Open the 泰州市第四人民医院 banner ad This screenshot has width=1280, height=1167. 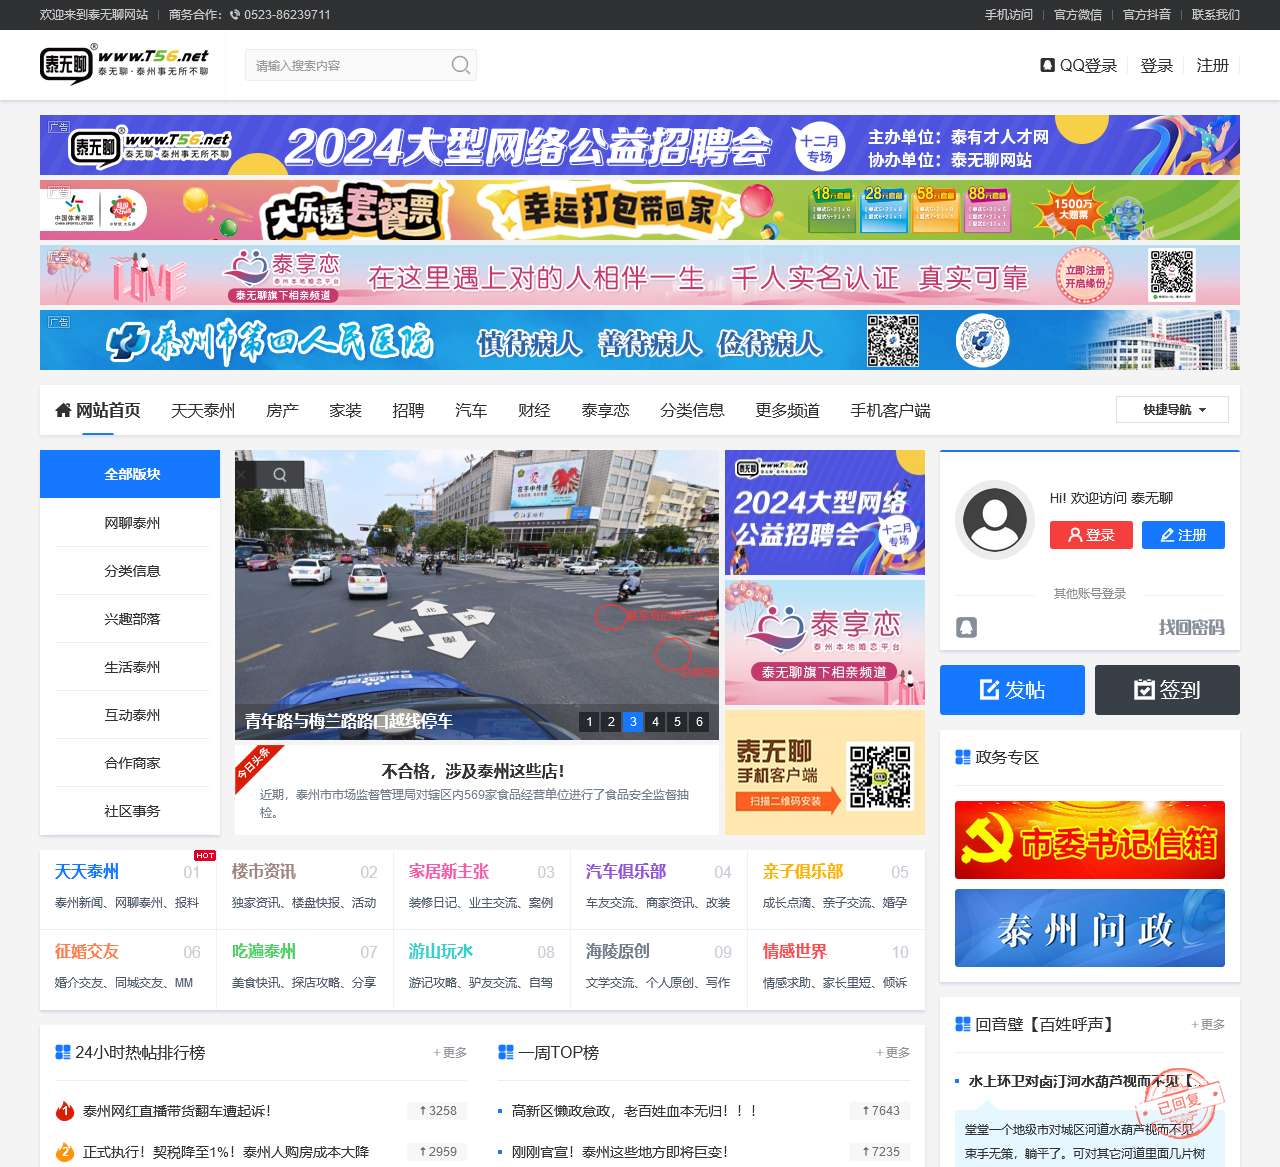(x=640, y=340)
